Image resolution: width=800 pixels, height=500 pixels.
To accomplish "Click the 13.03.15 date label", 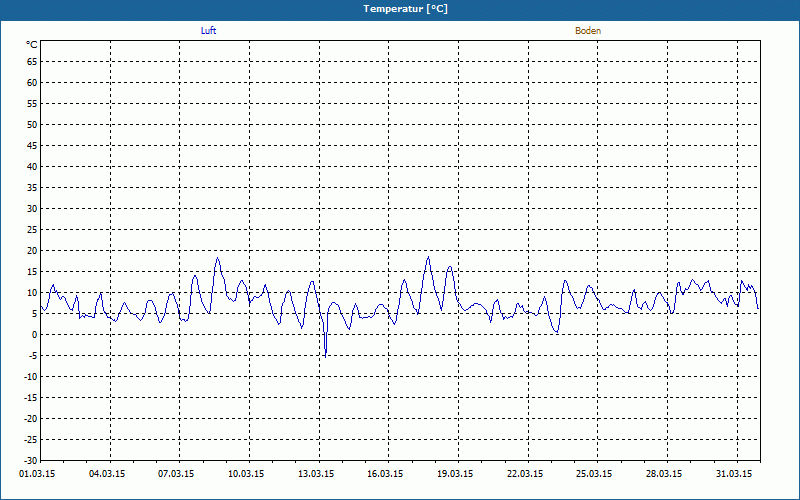I will 316,474.
